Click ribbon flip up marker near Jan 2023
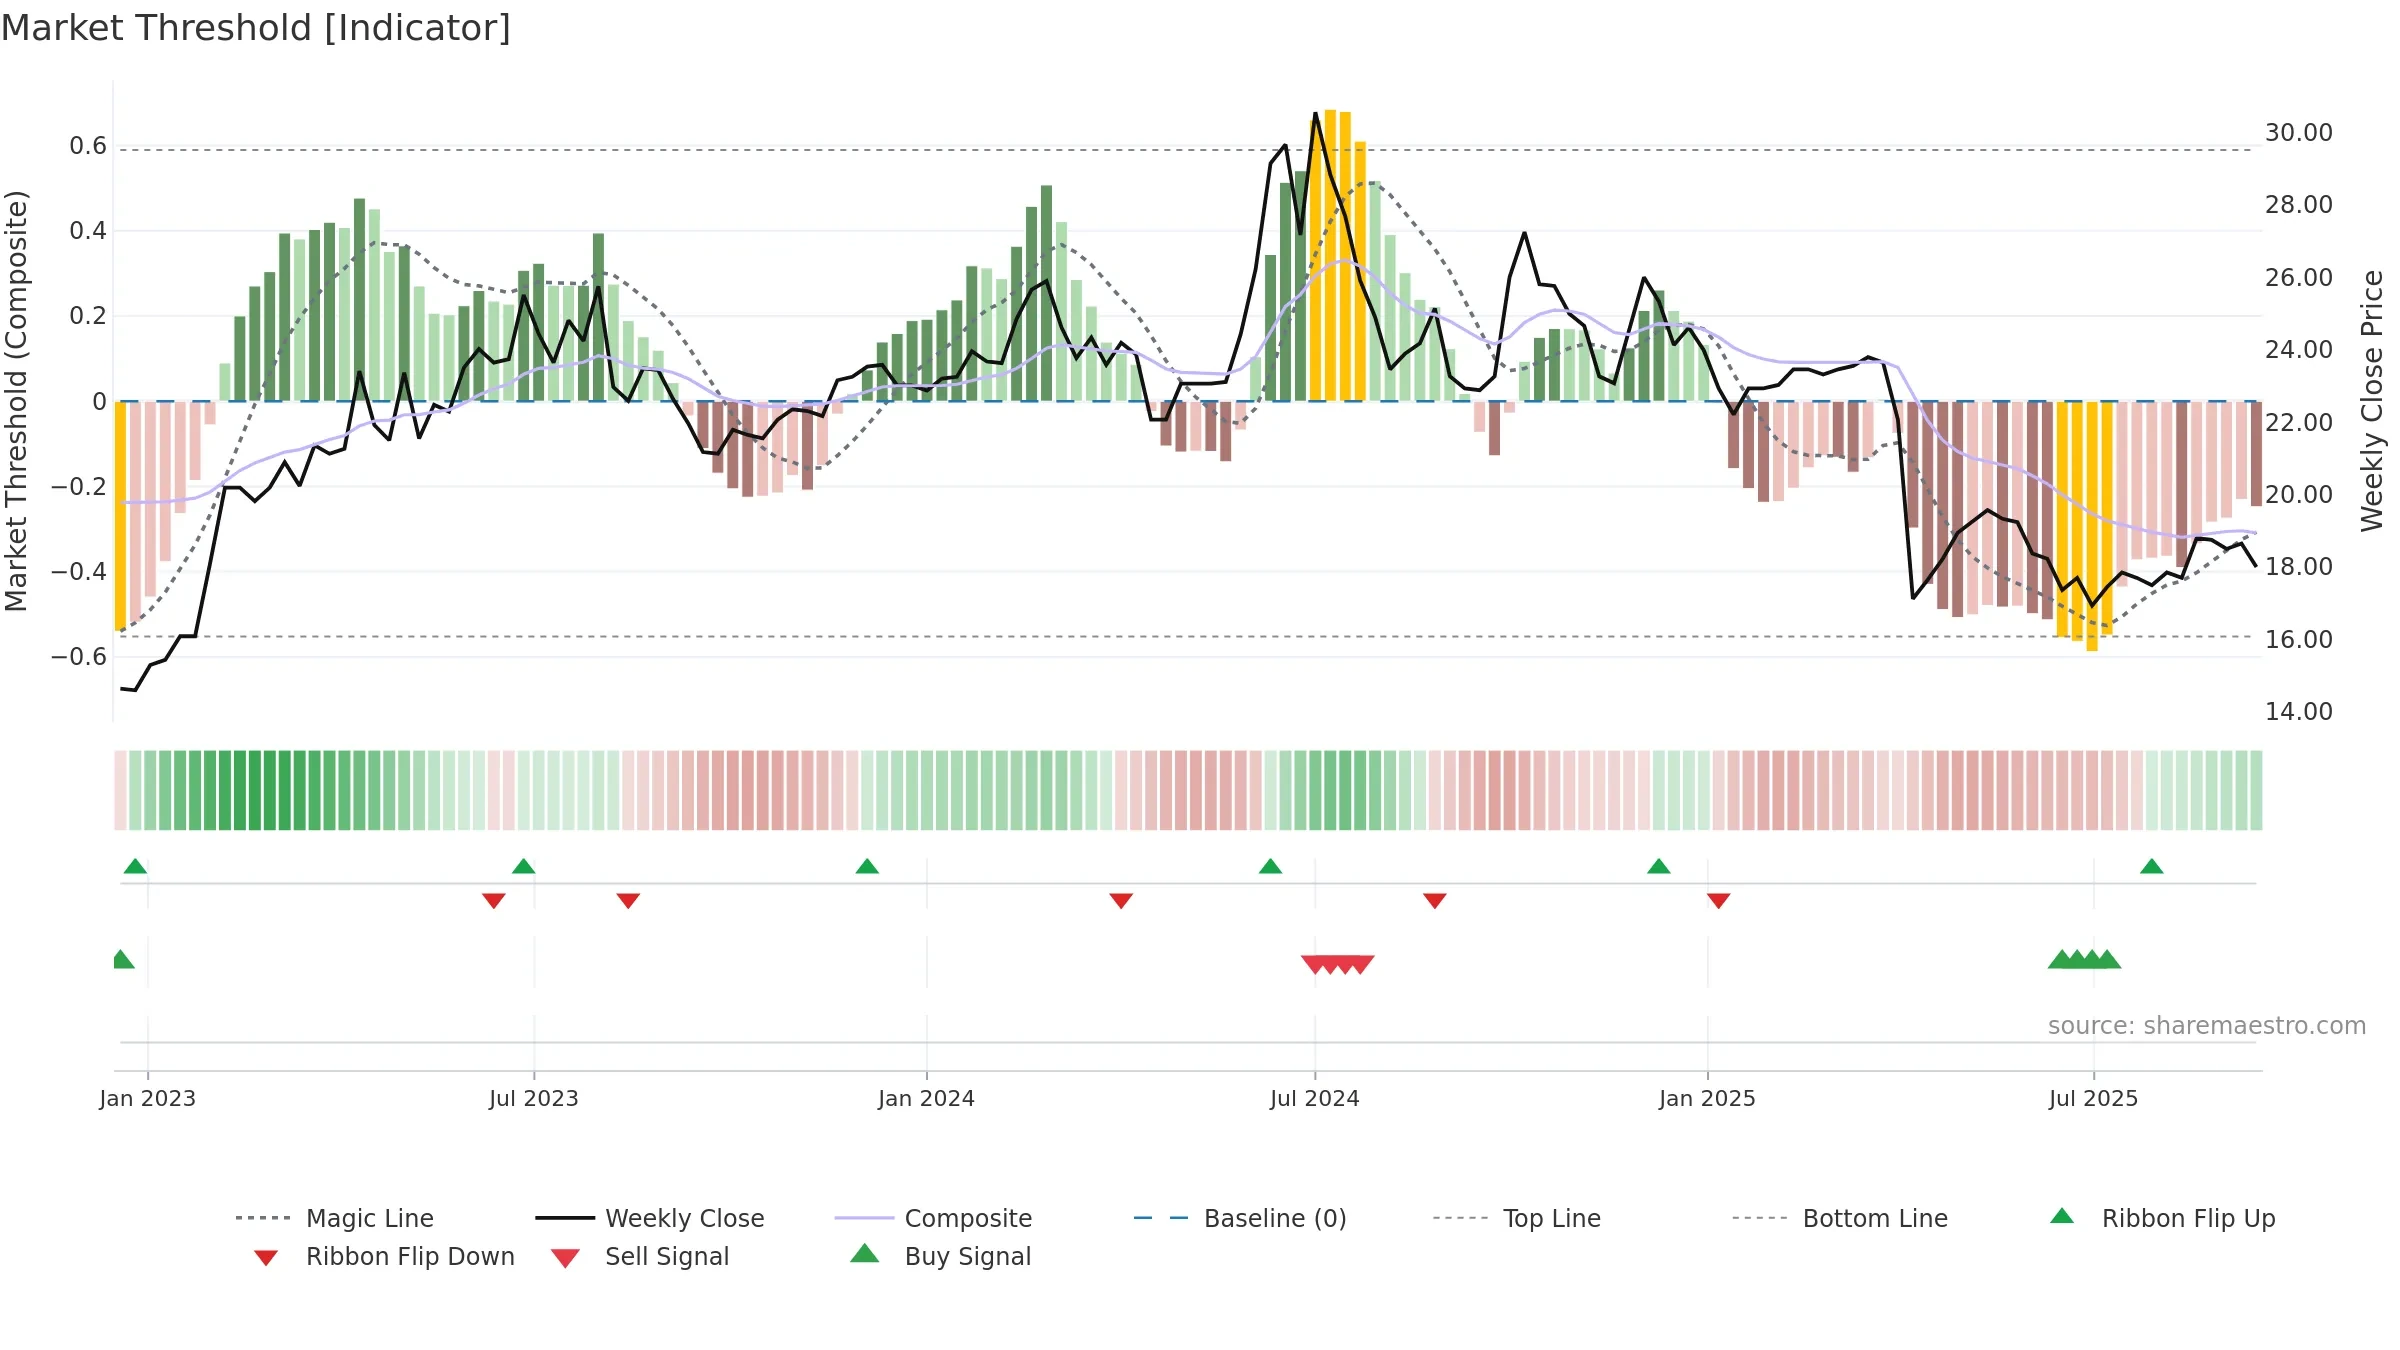This screenshot has height=1350, width=2400. point(135,866)
